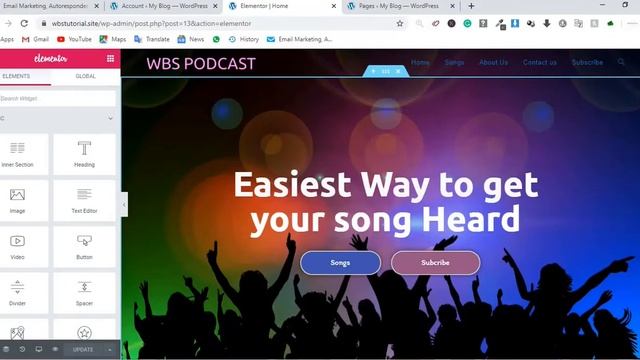The width and height of the screenshot is (640, 360).
Task: Open the Translate bookmark
Action: point(152,39)
